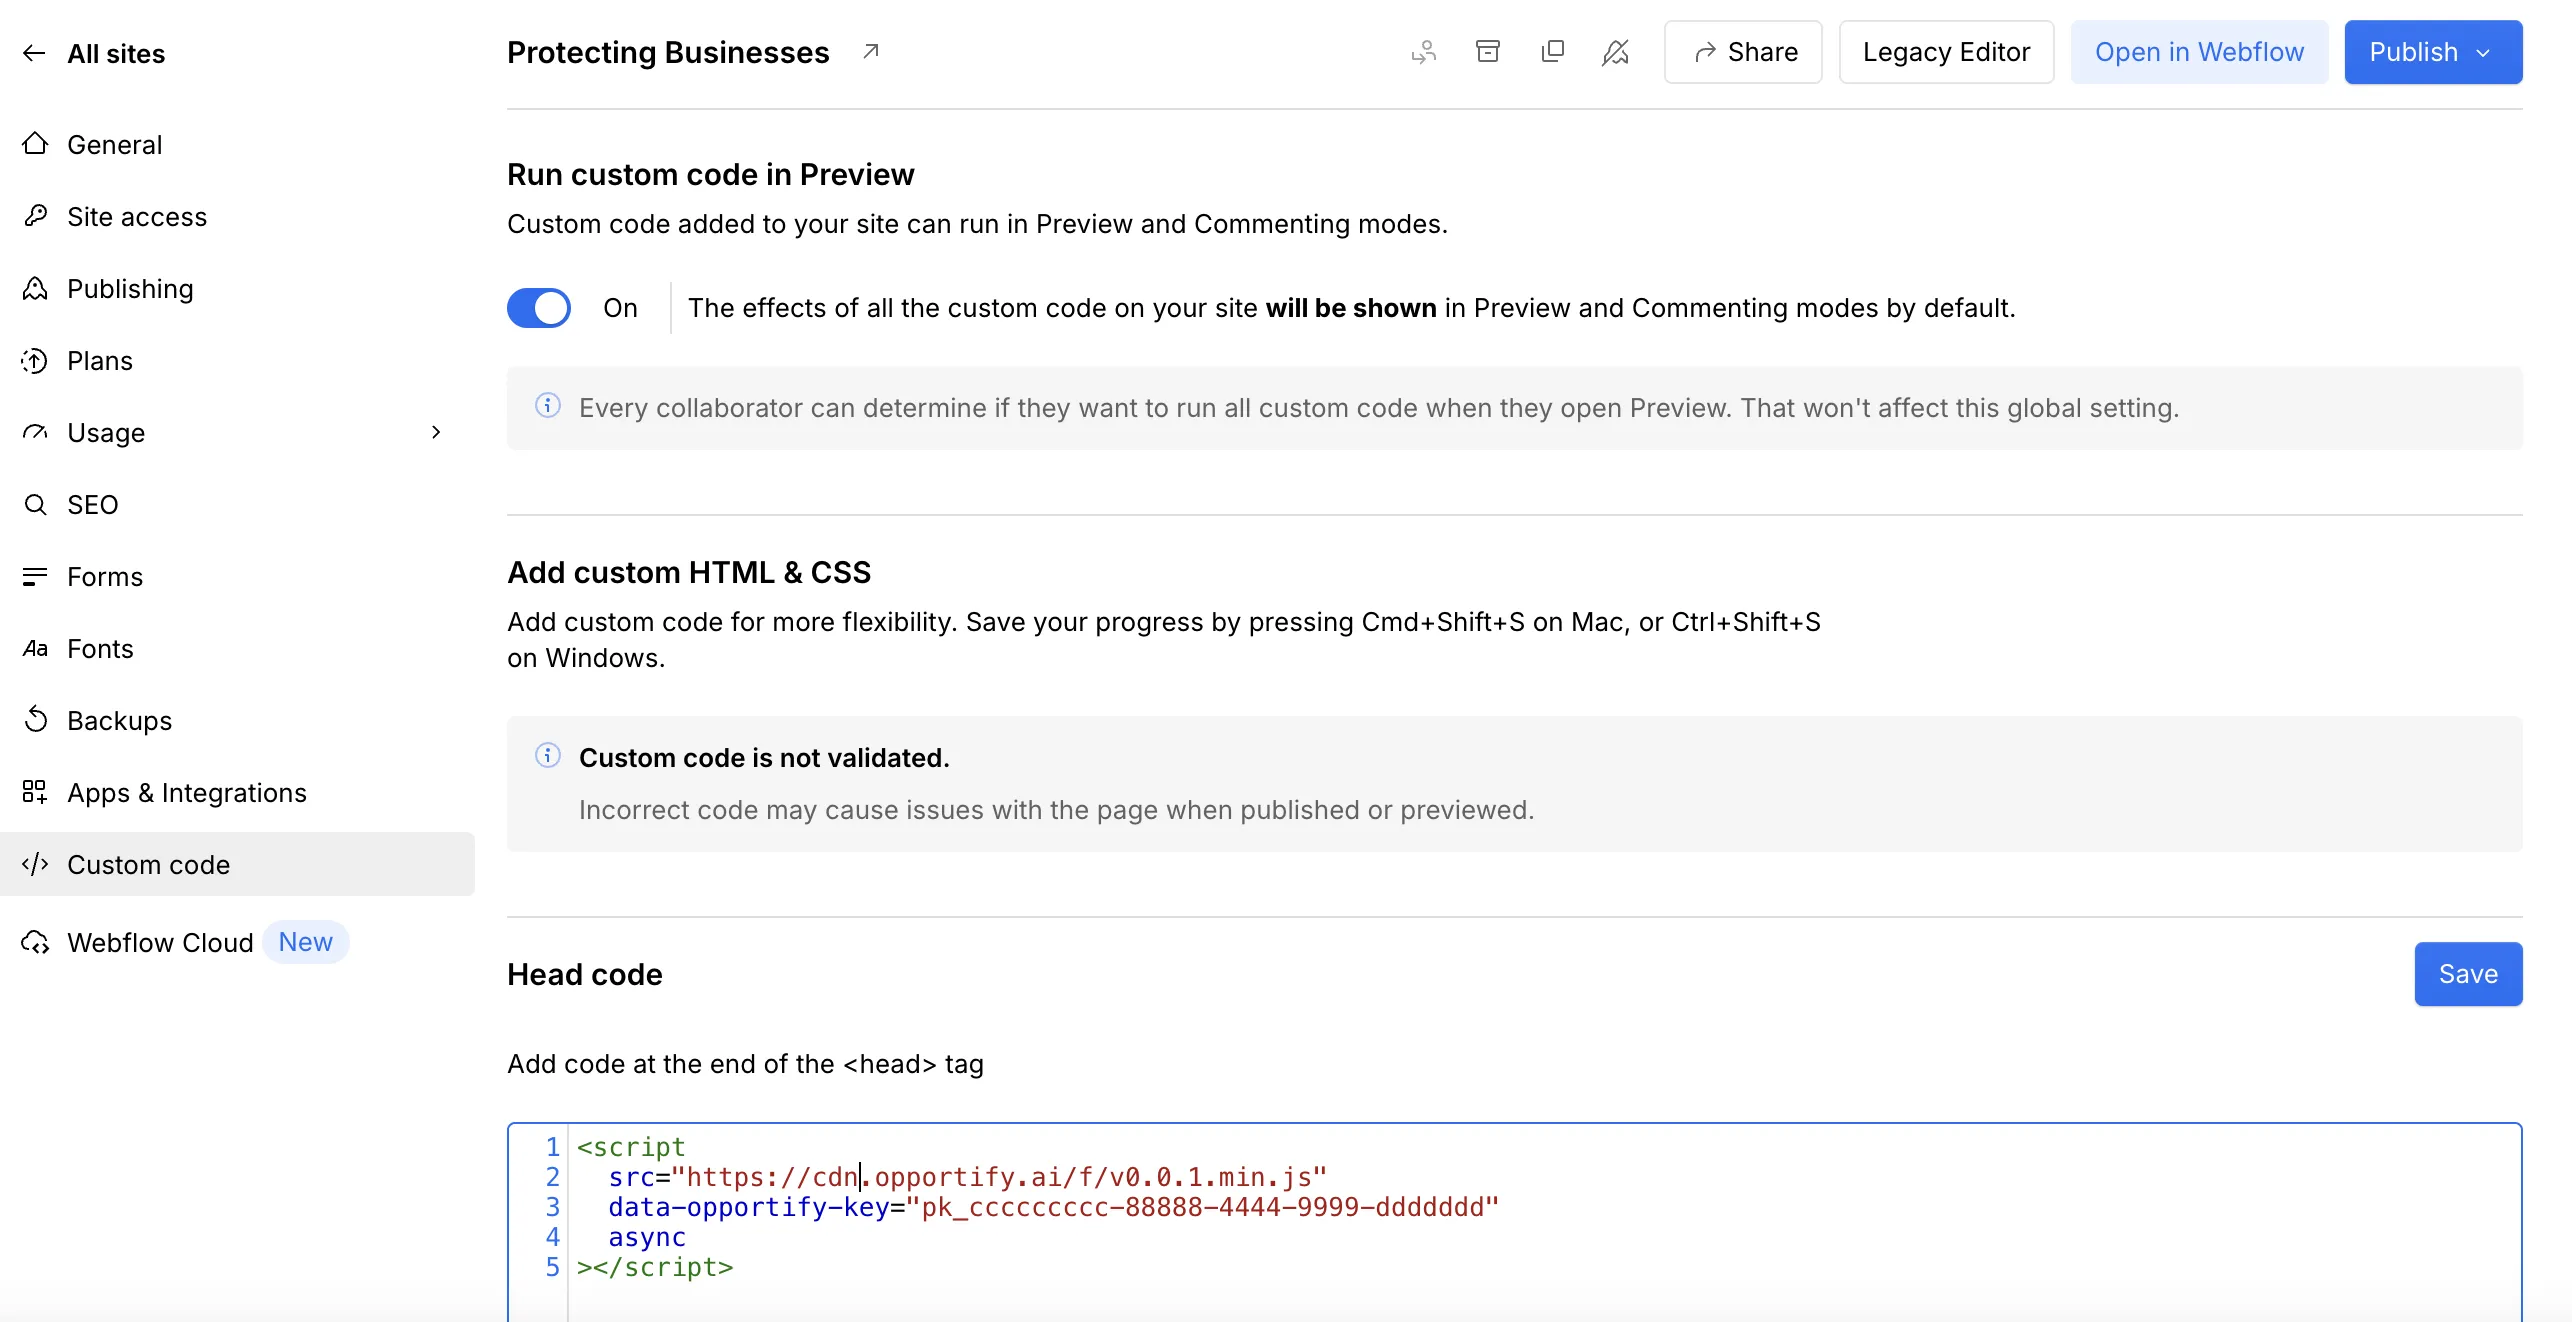Viewport: 2572px width, 1322px height.
Task: Expand the Usage section chevron
Action: 435,432
